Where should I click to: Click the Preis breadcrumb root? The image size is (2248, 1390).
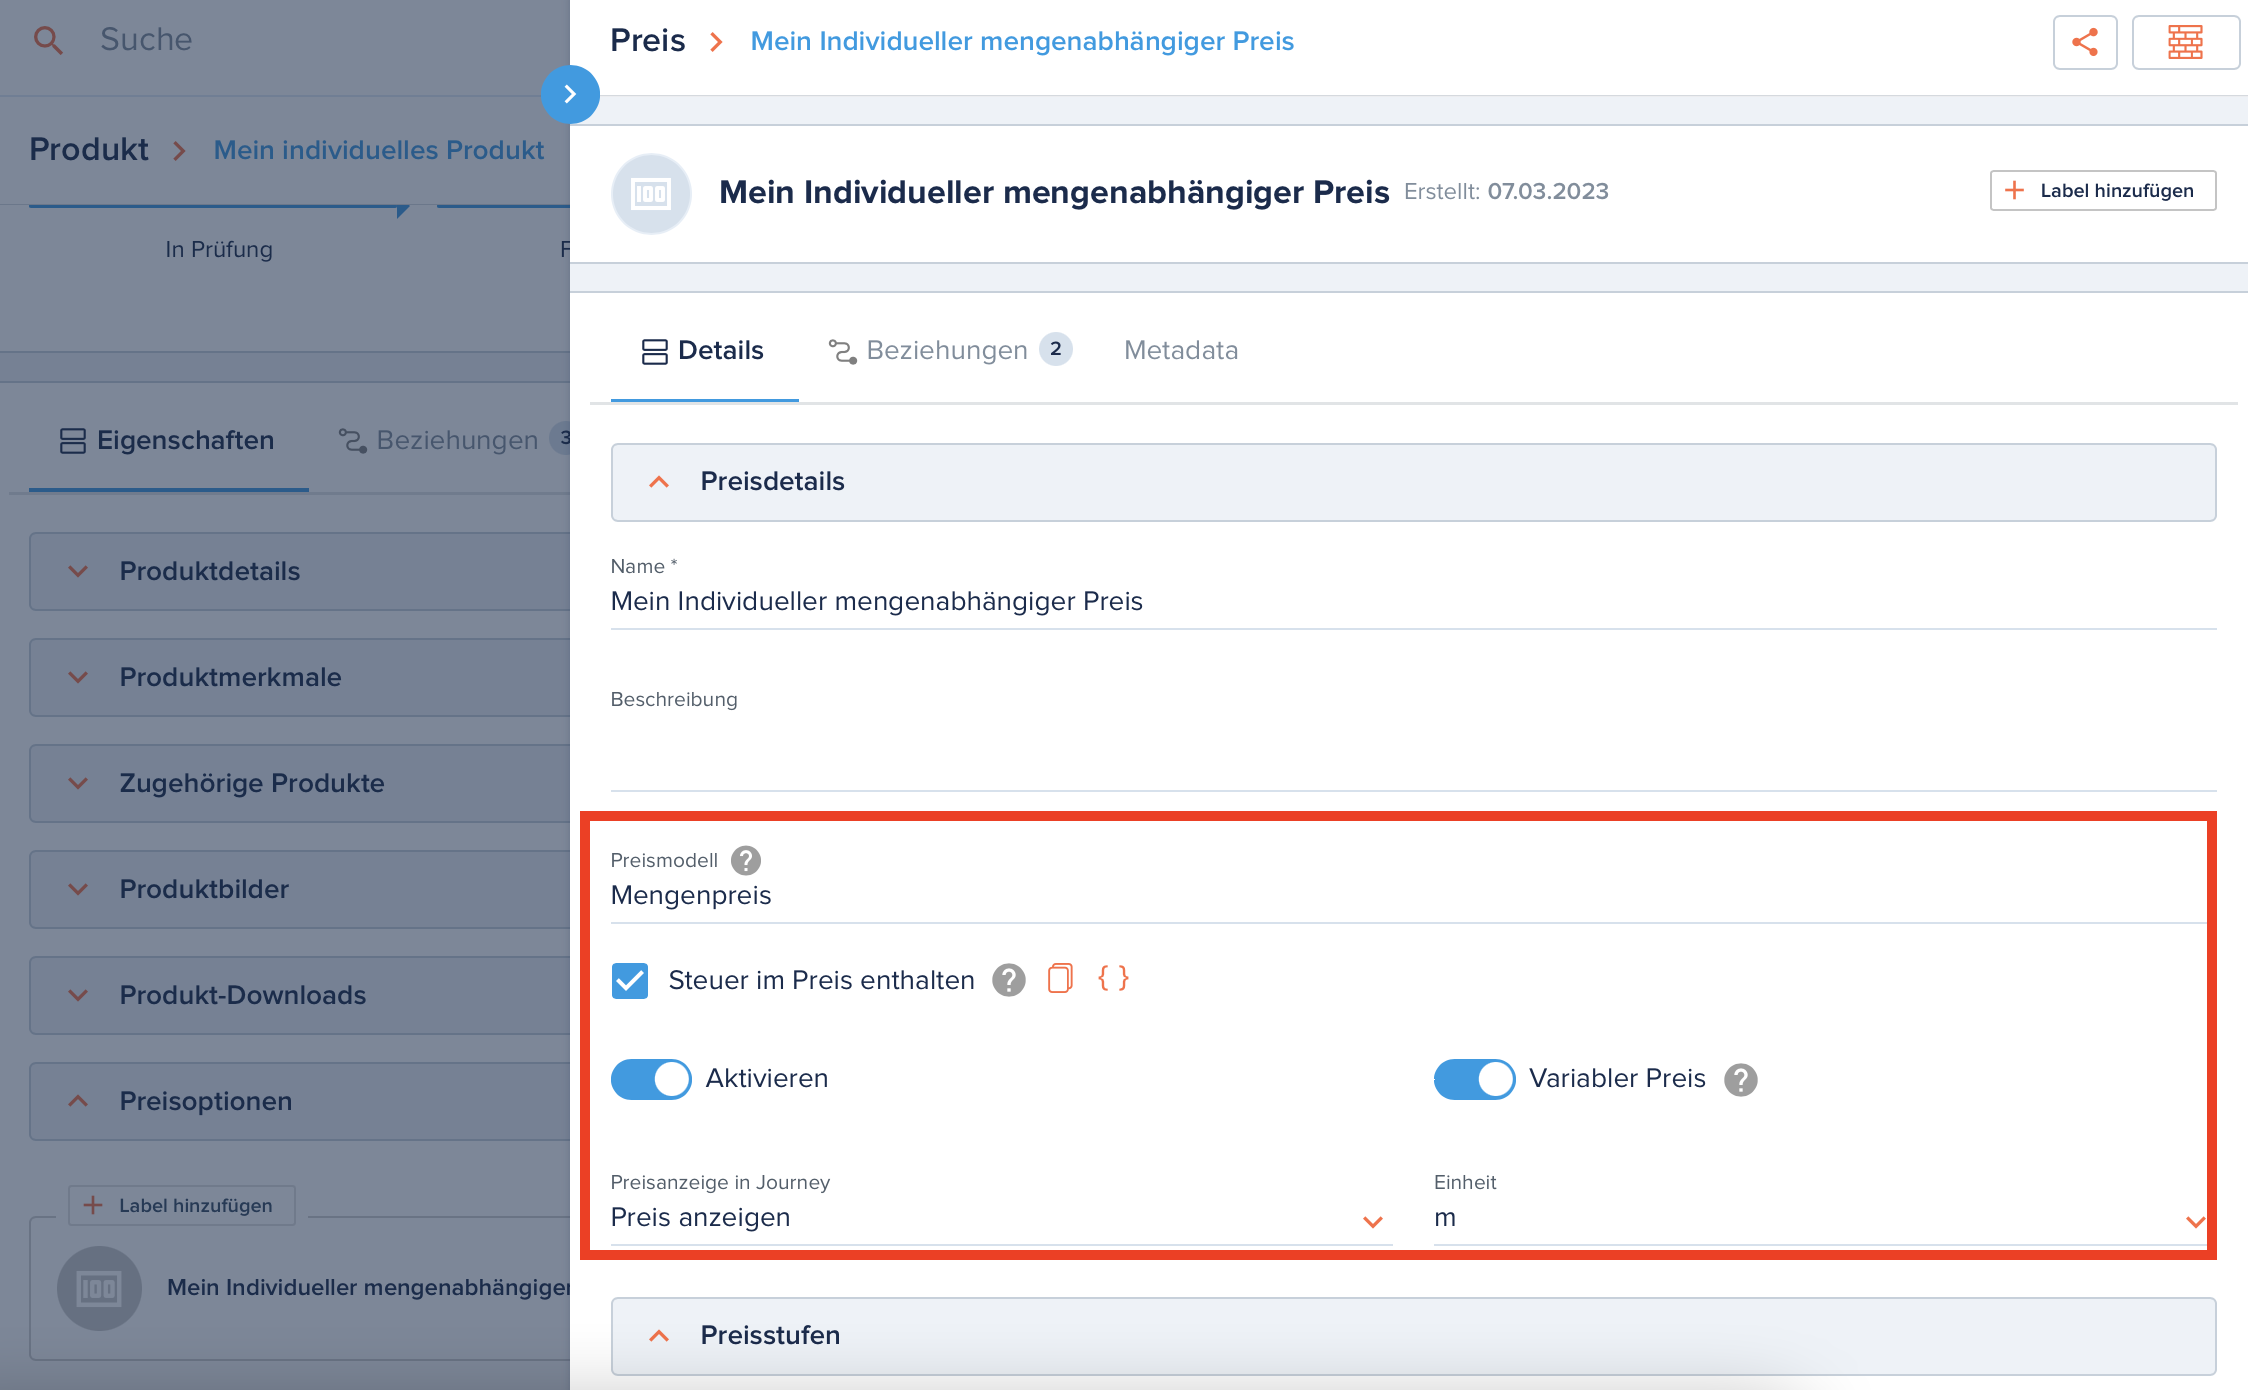(x=648, y=40)
